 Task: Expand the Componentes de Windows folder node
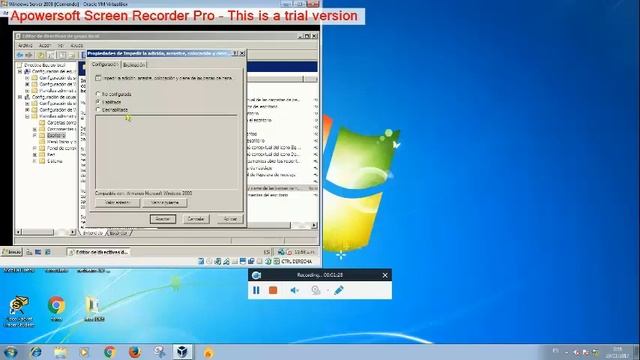(x=35, y=129)
